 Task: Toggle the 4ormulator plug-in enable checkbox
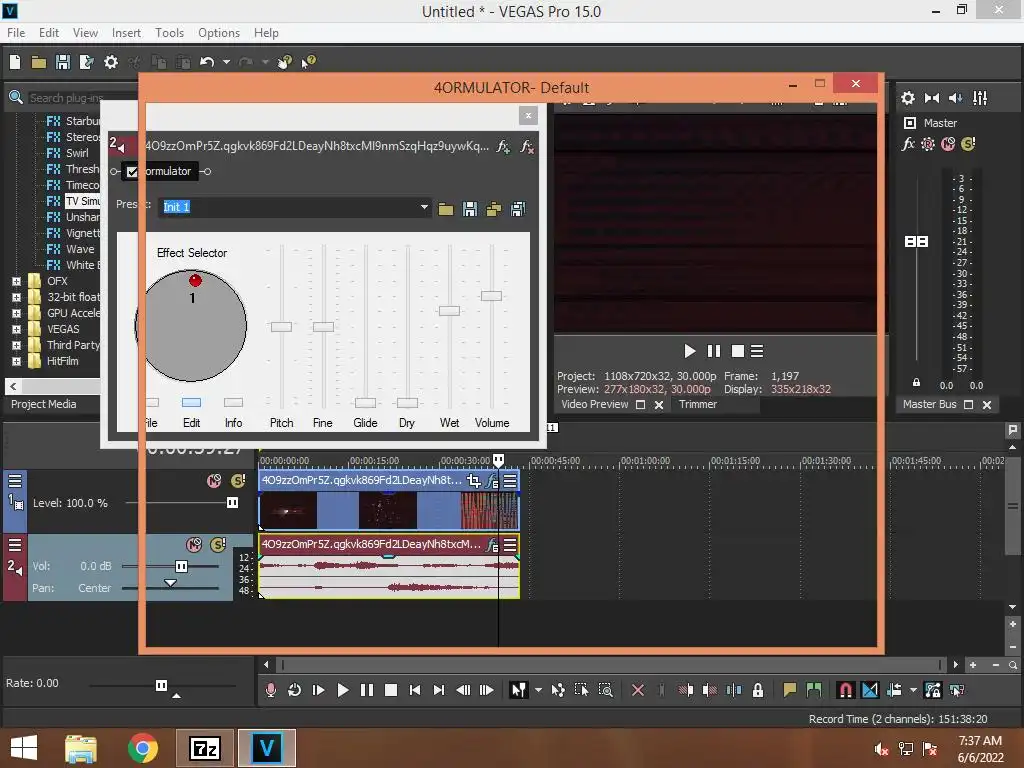point(132,172)
